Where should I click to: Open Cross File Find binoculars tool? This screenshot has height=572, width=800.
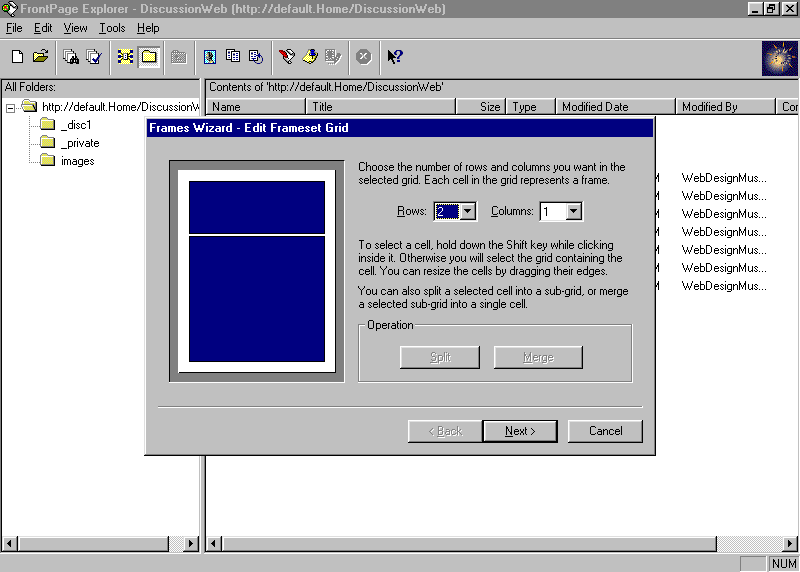point(71,57)
